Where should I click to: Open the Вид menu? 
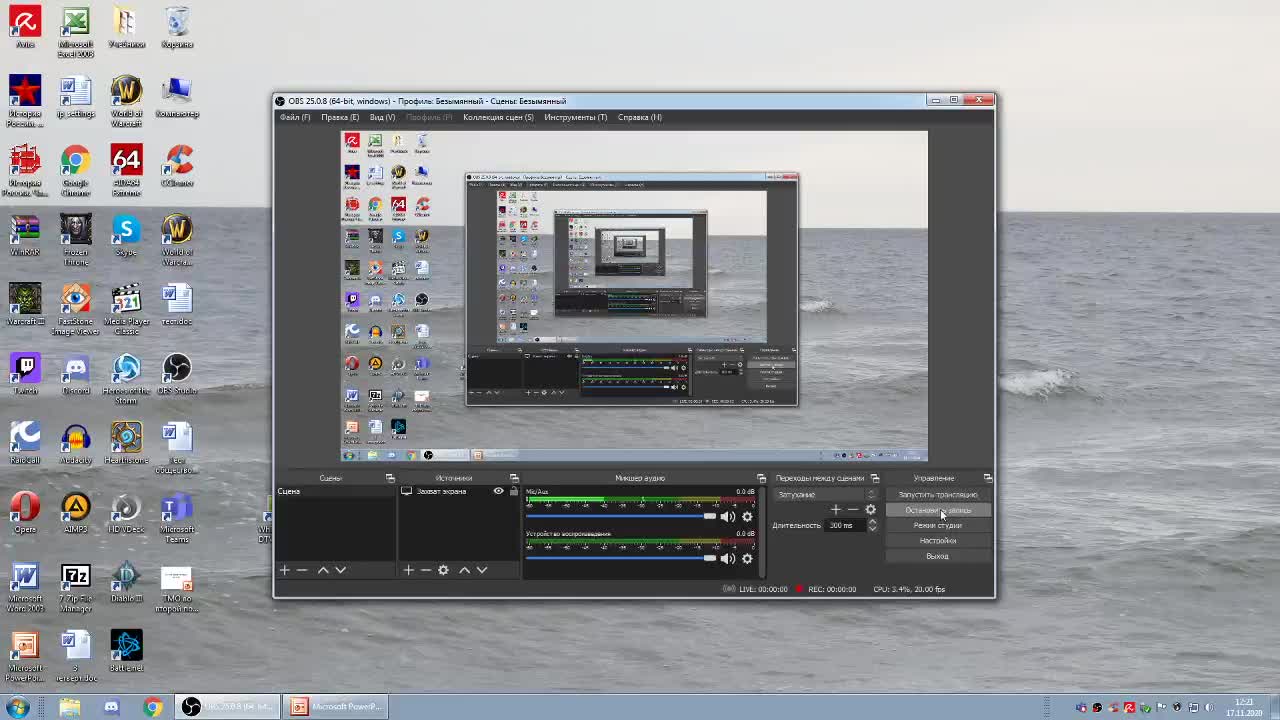pyautogui.click(x=382, y=117)
